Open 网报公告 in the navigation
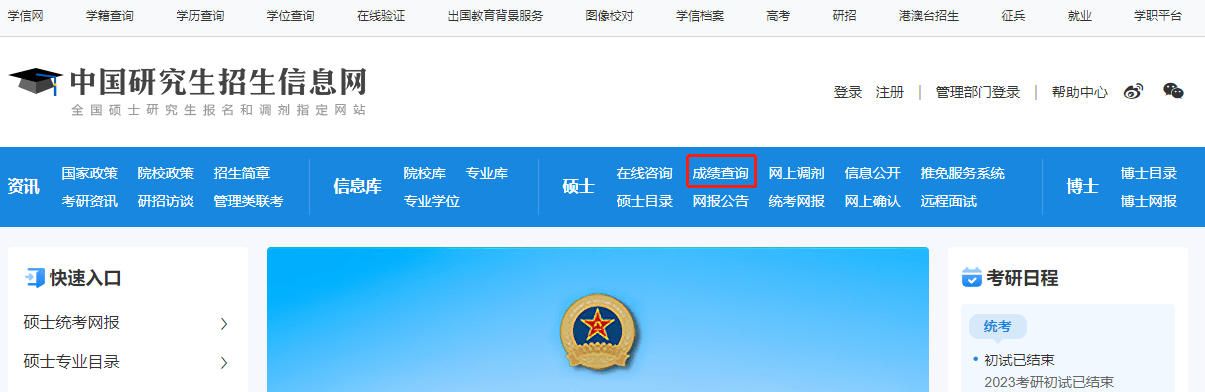This screenshot has width=1205, height=392. [721, 201]
